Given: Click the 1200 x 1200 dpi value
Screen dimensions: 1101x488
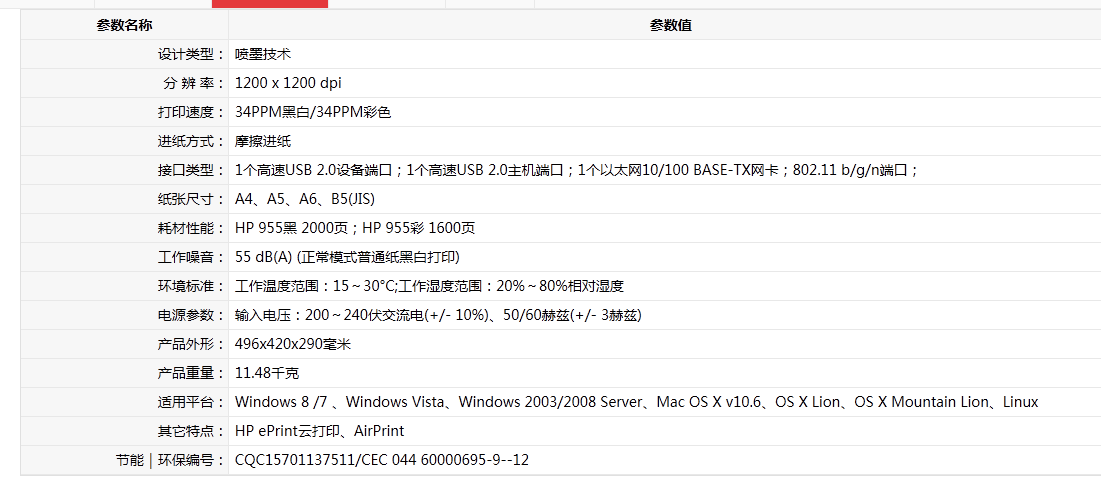Looking at the screenshot, I should [288, 84].
